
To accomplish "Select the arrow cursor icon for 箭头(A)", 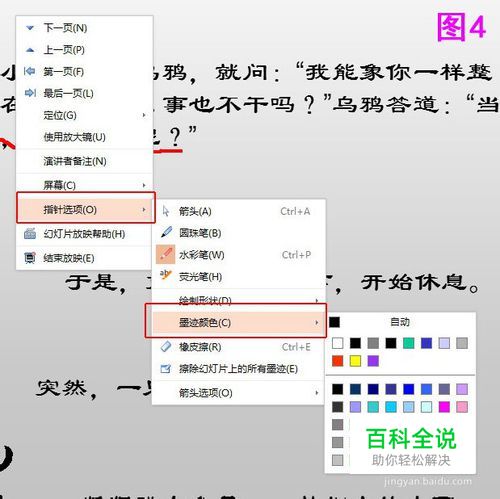I will click(166, 211).
